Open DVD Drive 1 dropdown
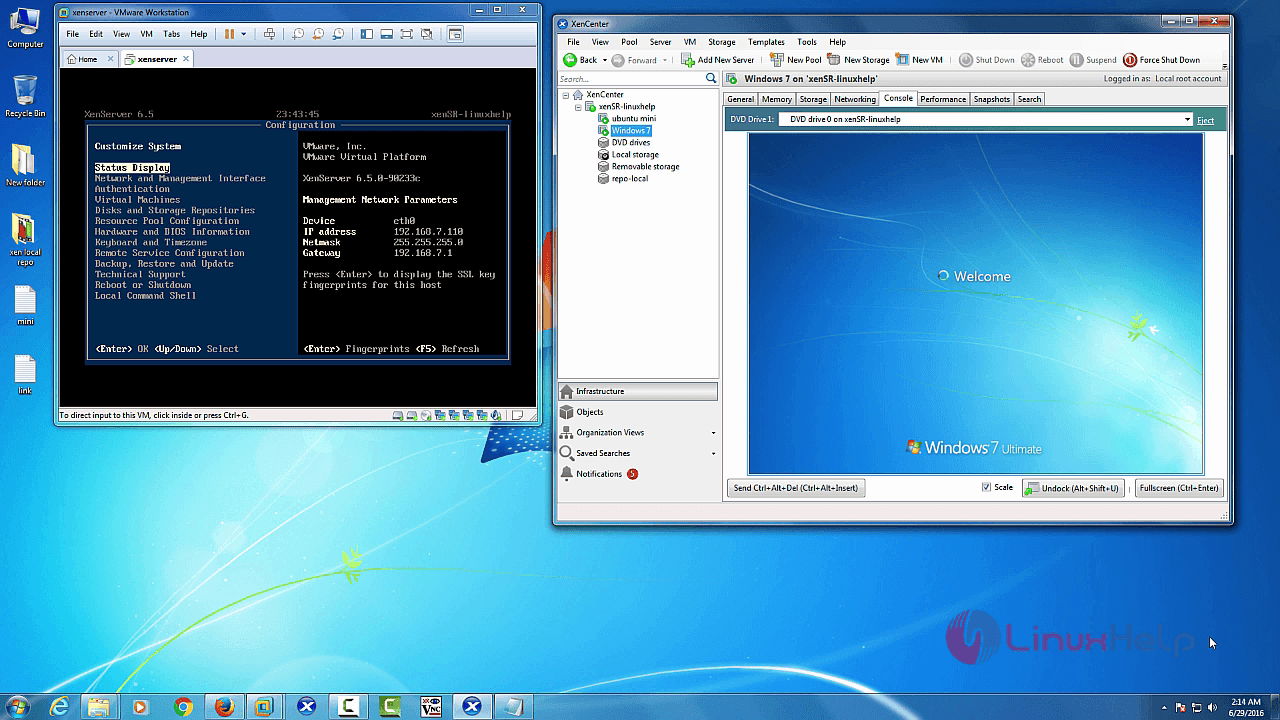This screenshot has width=1280, height=720. [x=1188, y=120]
